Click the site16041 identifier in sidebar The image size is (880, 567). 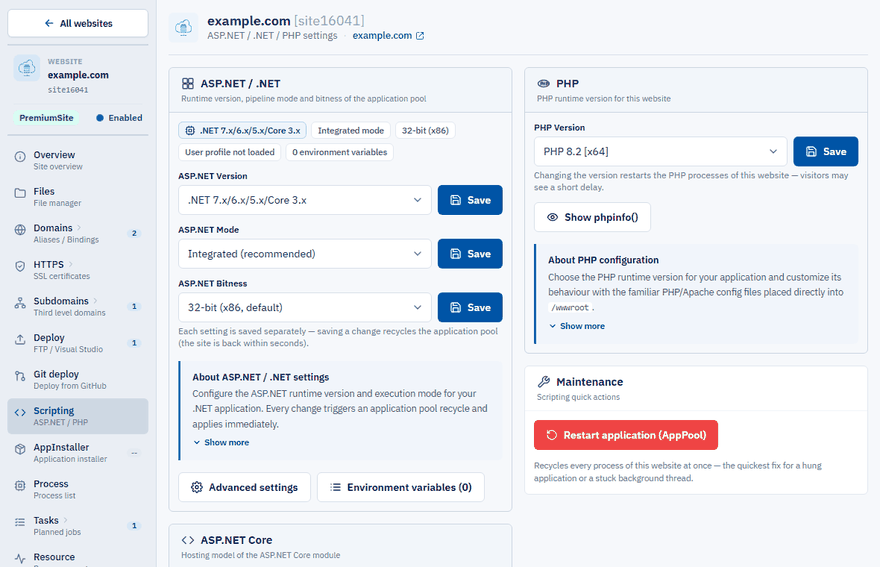[68, 90]
